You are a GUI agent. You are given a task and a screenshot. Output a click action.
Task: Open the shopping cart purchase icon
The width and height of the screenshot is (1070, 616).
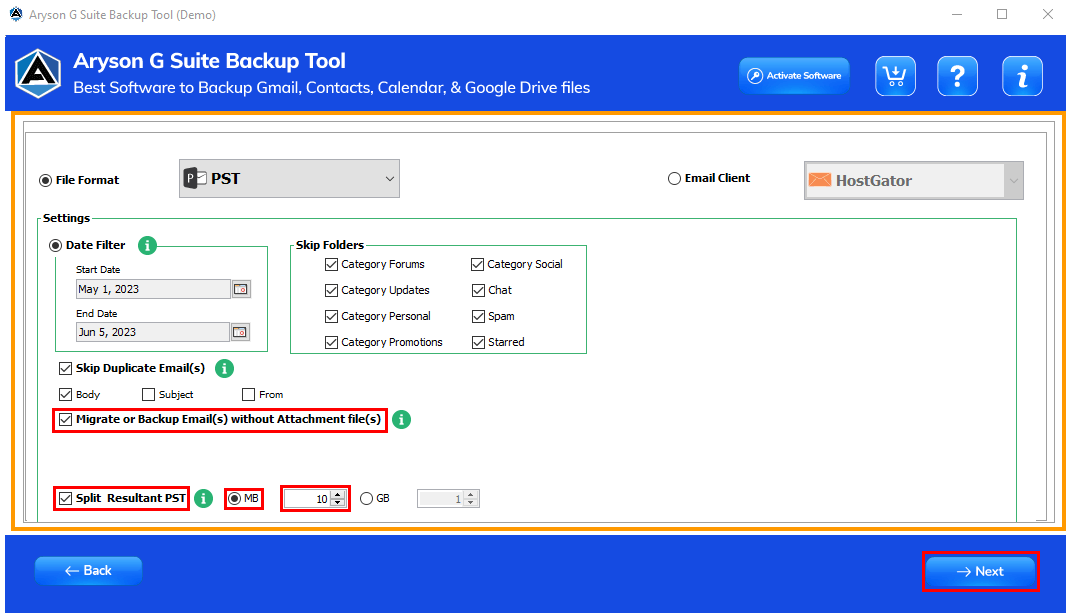tap(895, 76)
